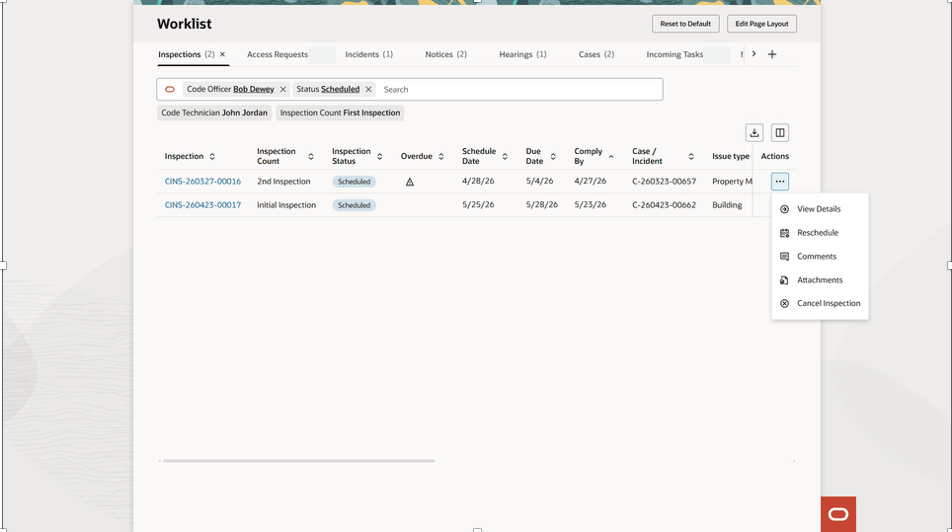952x532 pixels.
Task: Choose Reschedule from actions menu
Action: 820,233
